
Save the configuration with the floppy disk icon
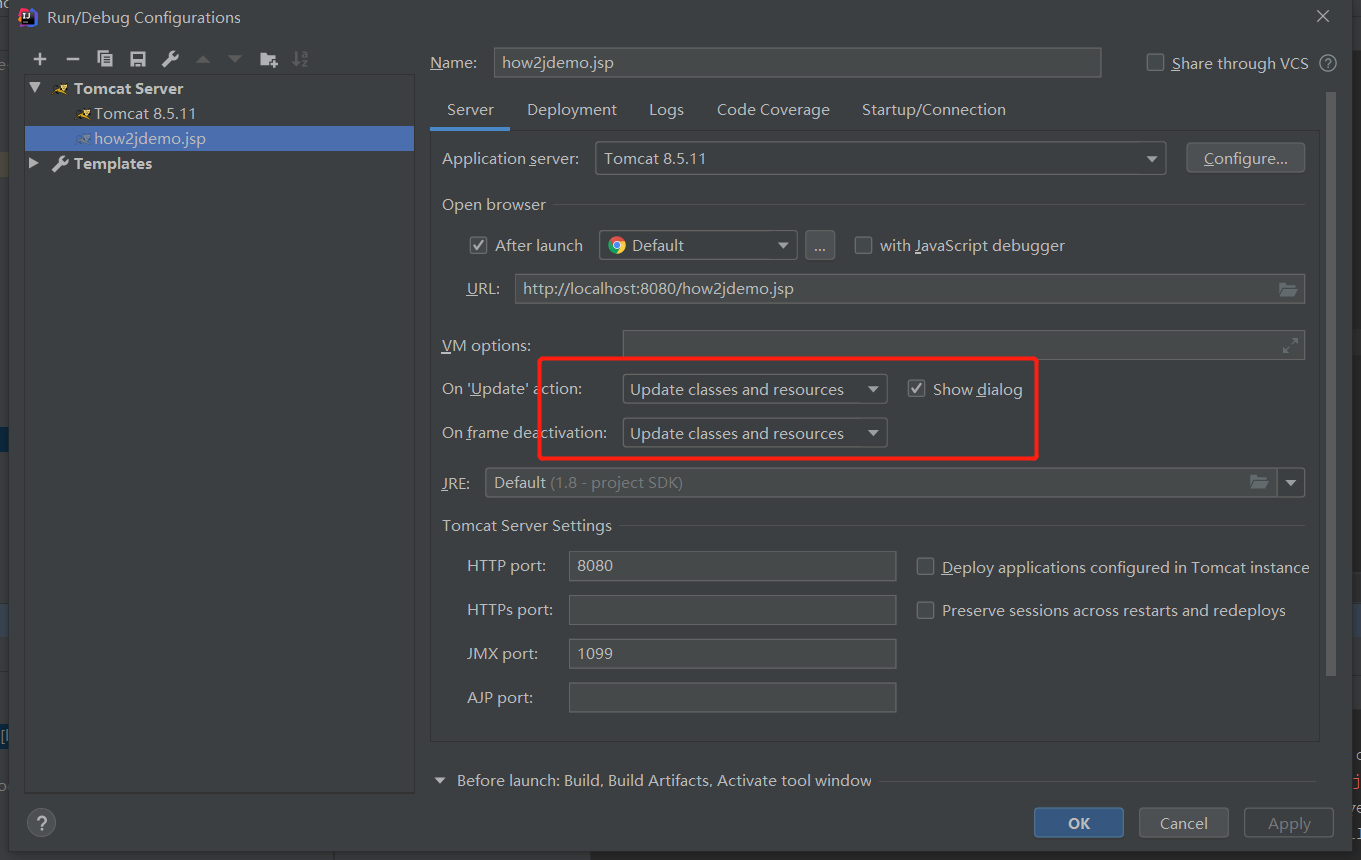(138, 59)
